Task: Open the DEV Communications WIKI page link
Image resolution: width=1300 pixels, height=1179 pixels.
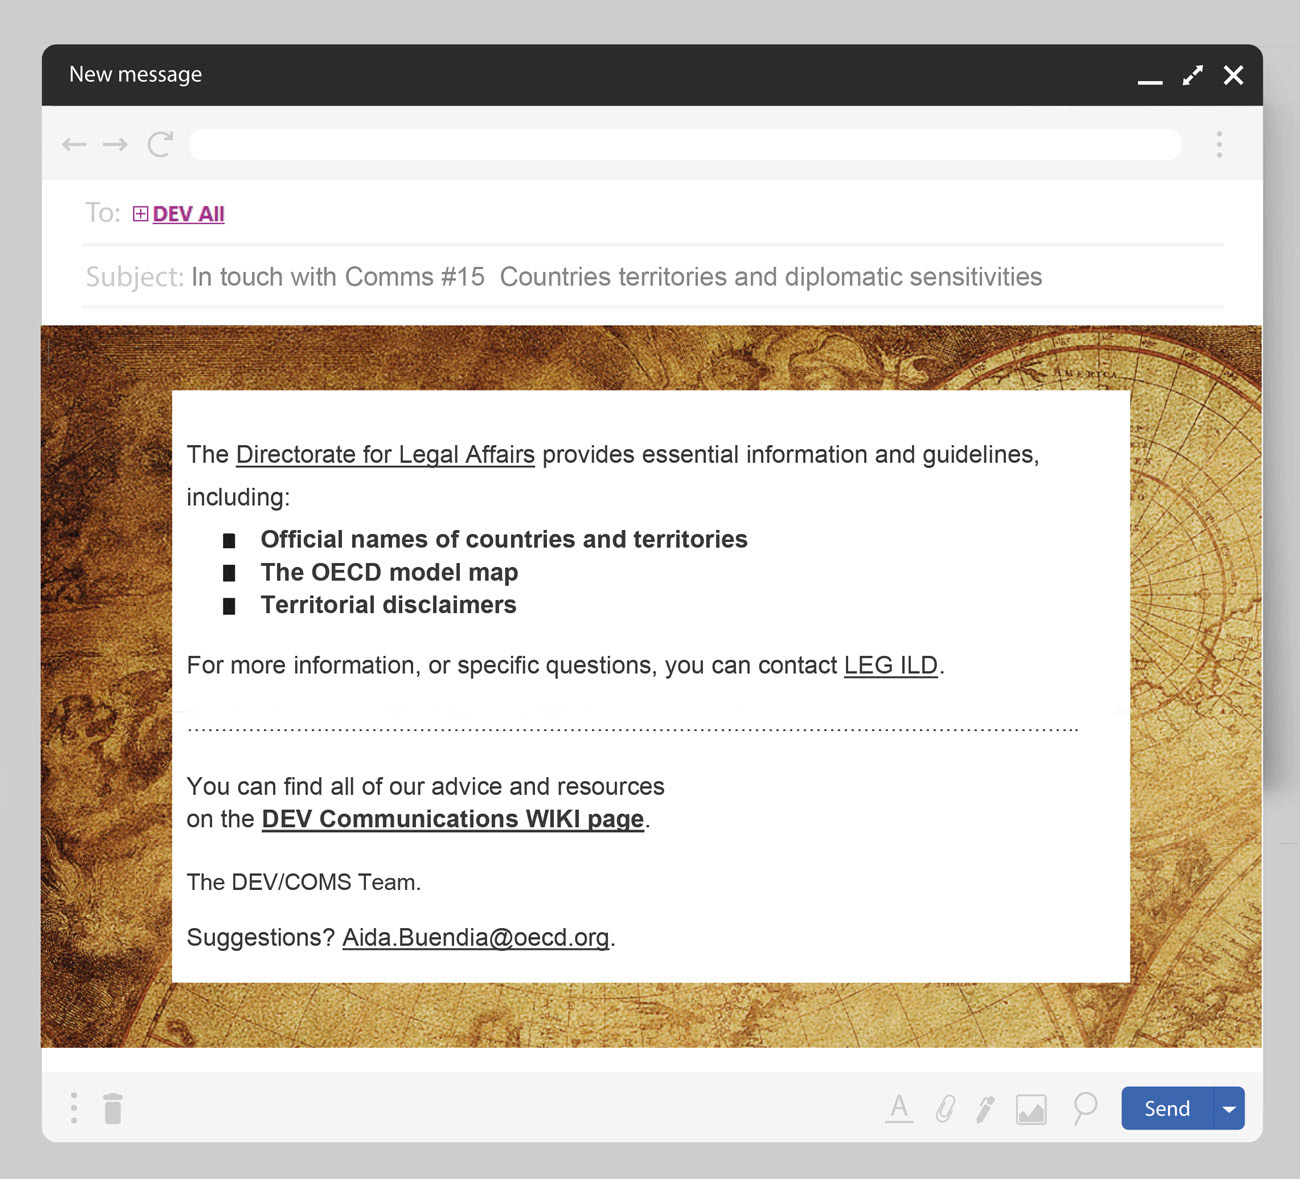Action: pos(452,819)
